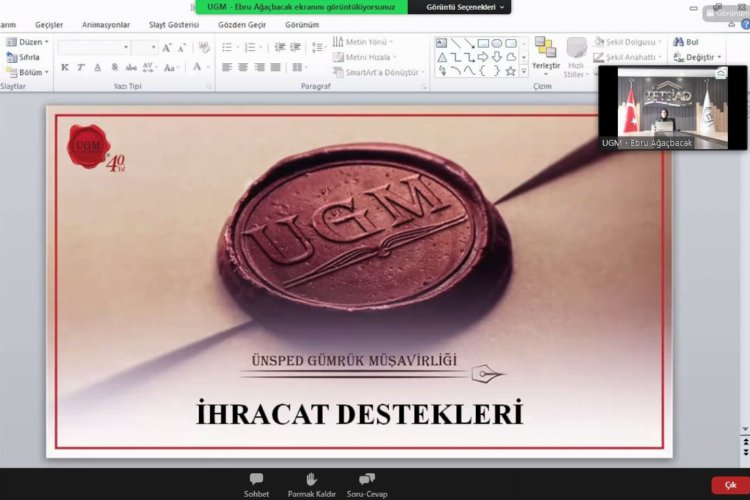Image resolution: width=750 pixels, height=500 pixels.
Task: Click SmartArt'a Dönüştür button
Action: point(379,72)
